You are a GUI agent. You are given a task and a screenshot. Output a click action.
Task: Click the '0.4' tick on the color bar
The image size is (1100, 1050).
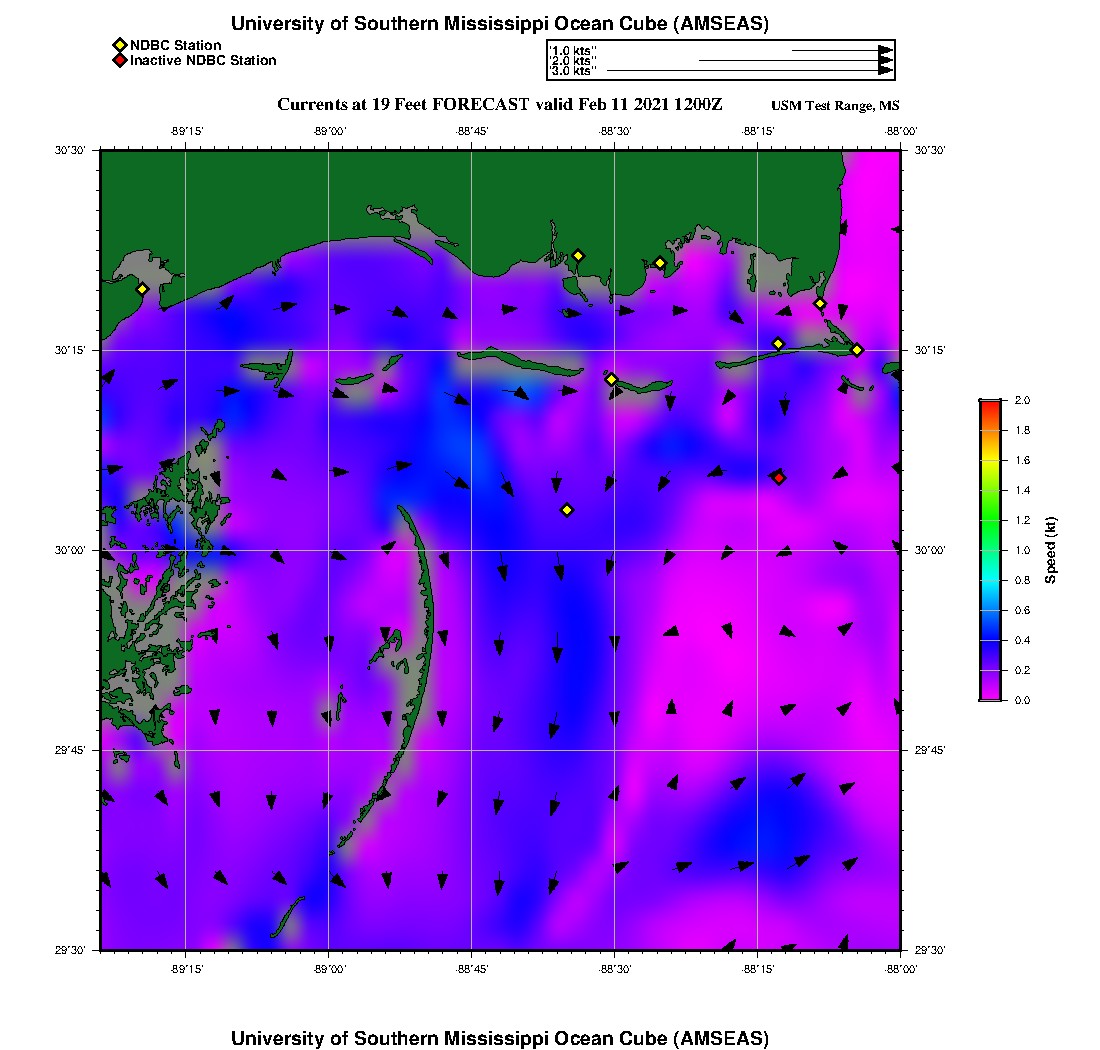(1022, 640)
